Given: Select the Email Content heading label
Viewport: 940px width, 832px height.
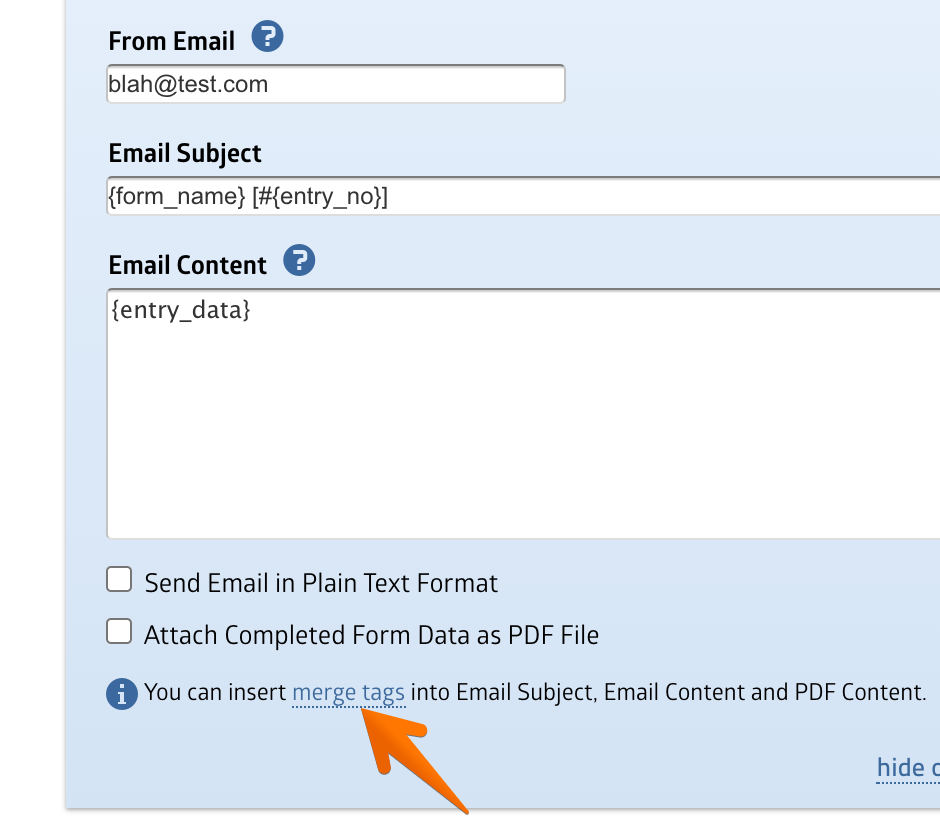Looking at the screenshot, I should pos(188,265).
